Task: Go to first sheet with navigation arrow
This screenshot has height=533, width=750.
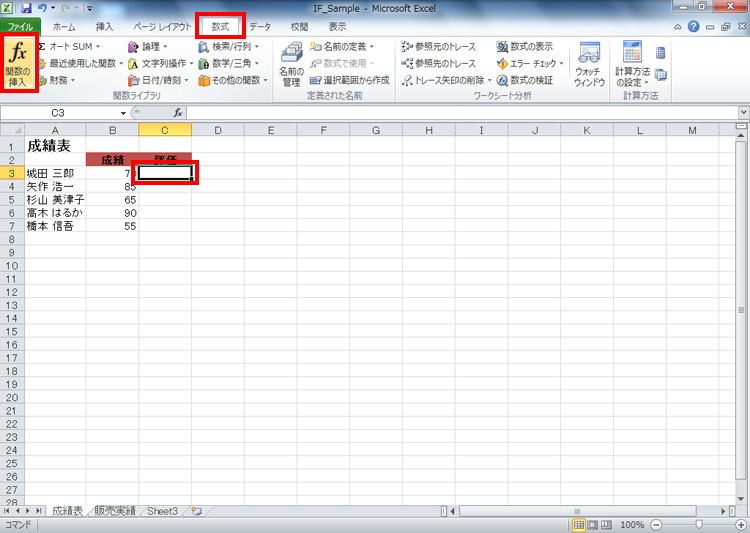Action: click(7, 511)
